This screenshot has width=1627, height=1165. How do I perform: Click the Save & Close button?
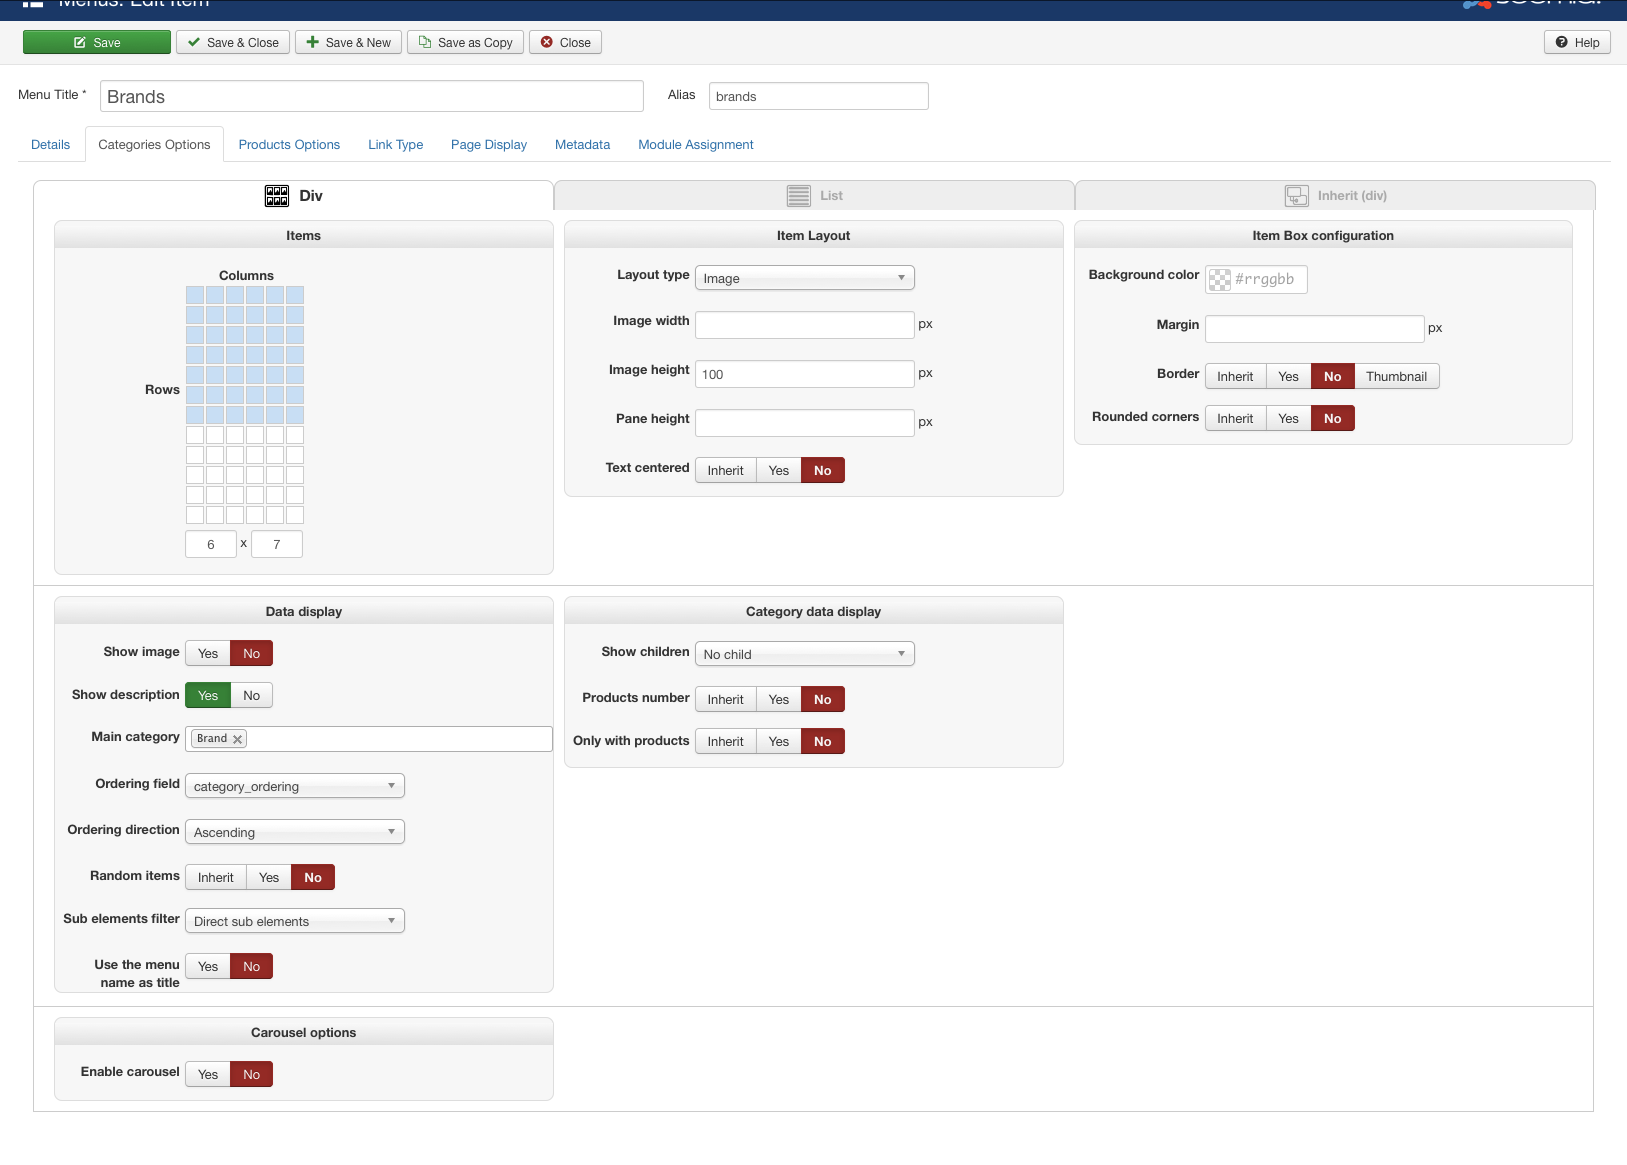tap(233, 42)
